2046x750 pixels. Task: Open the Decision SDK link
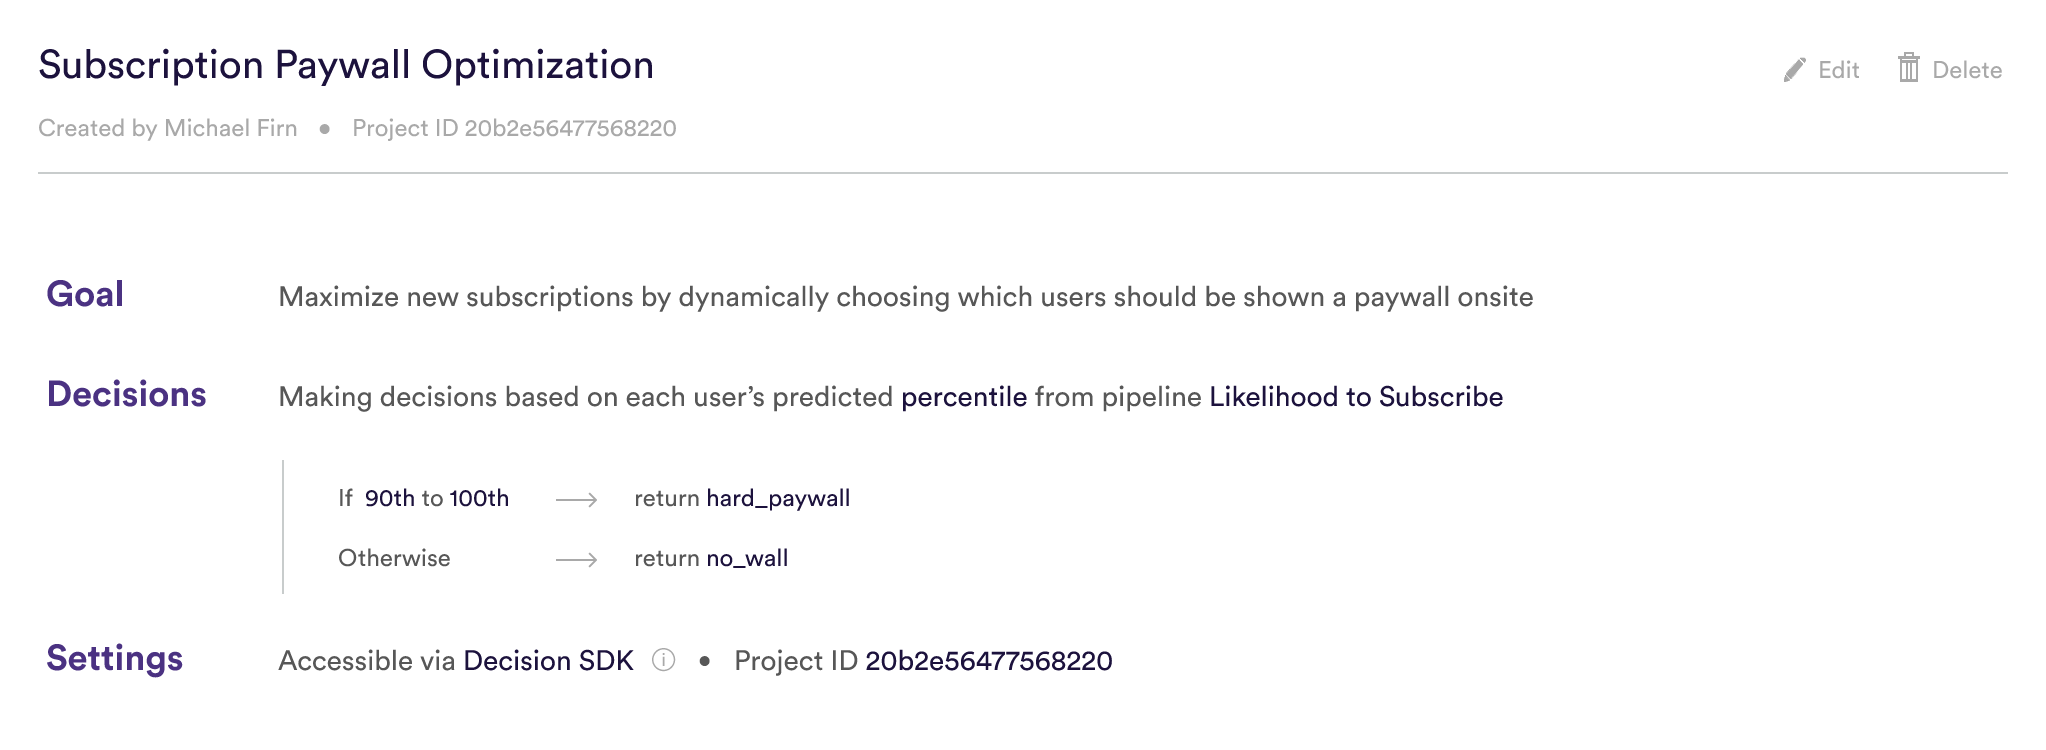548,661
